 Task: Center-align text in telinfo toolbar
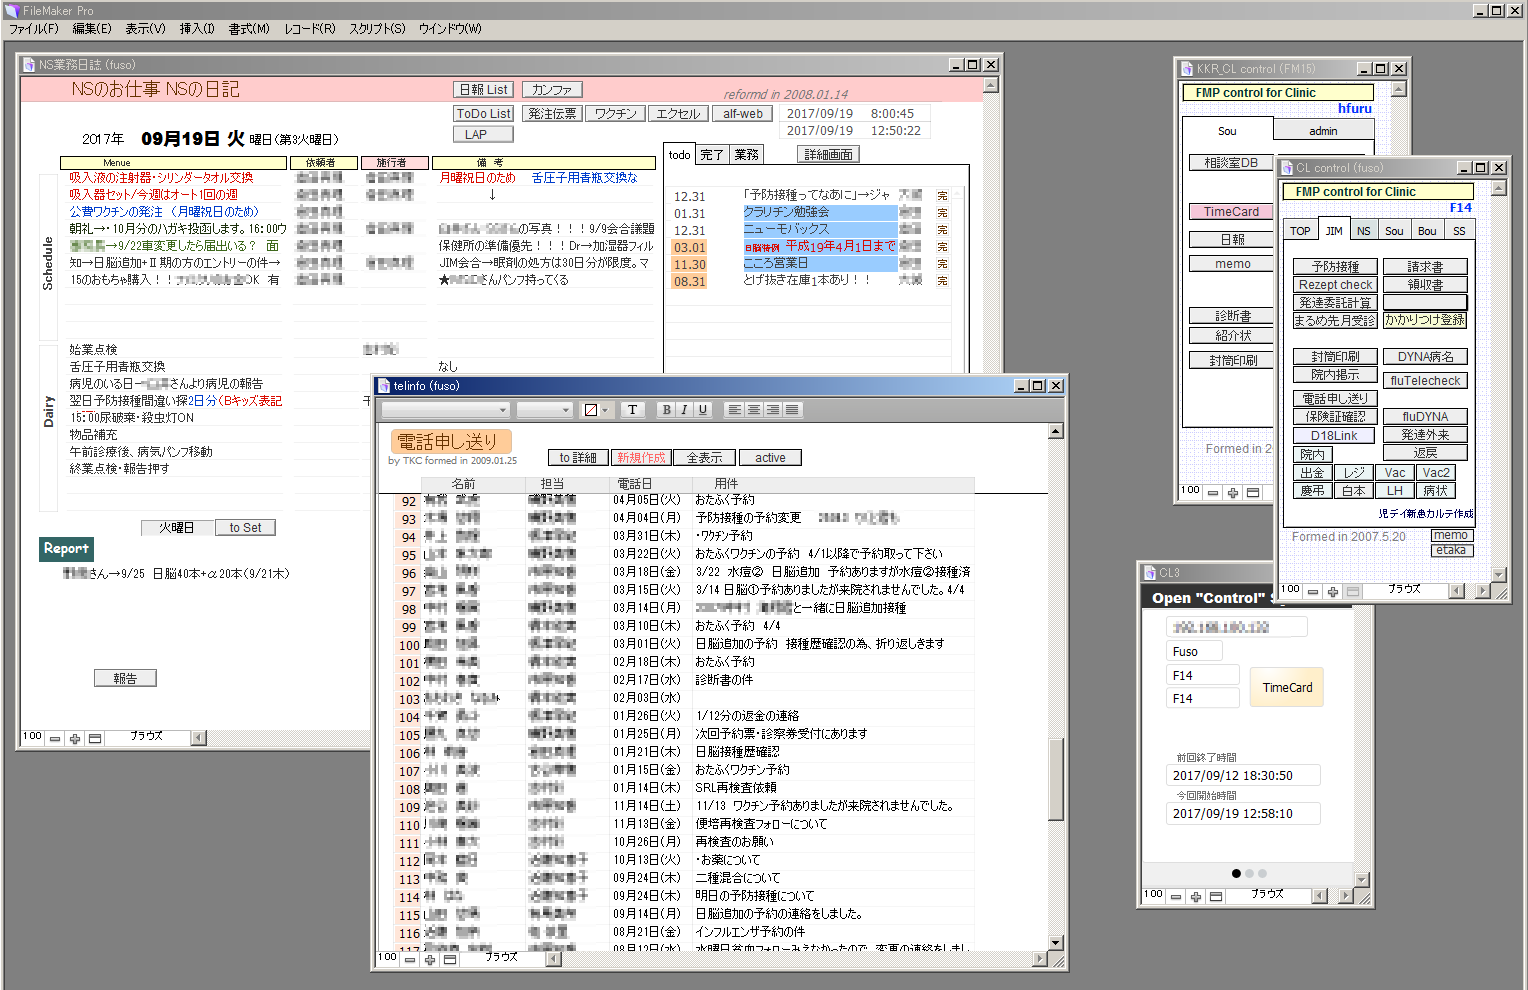pyautogui.click(x=754, y=410)
